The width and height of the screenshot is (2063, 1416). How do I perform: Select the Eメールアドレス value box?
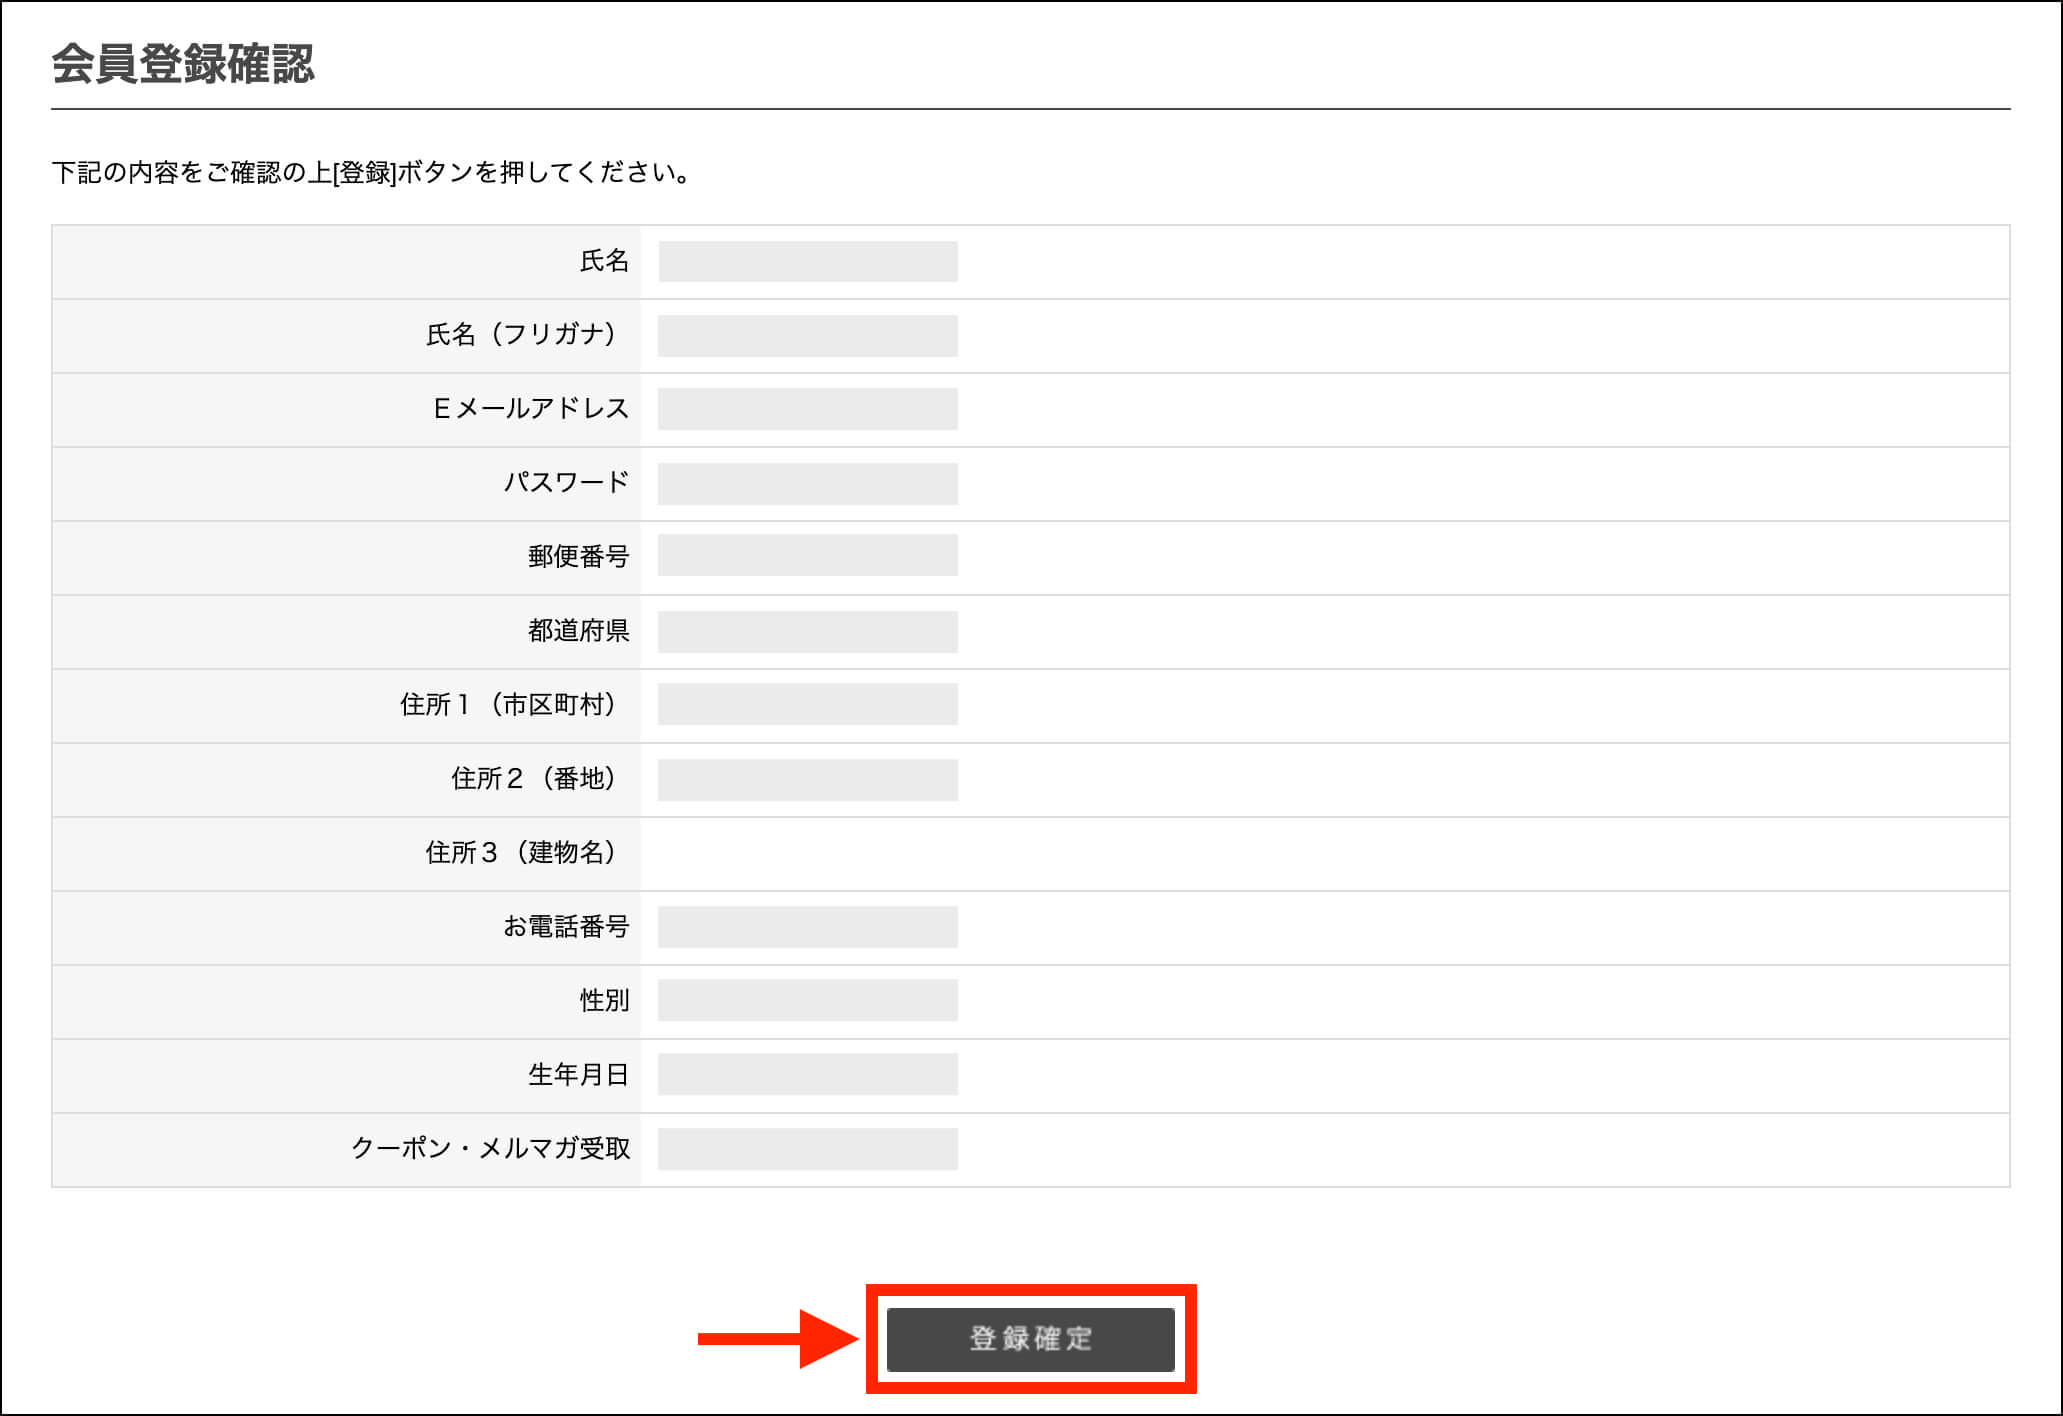click(x=807, y=409)
